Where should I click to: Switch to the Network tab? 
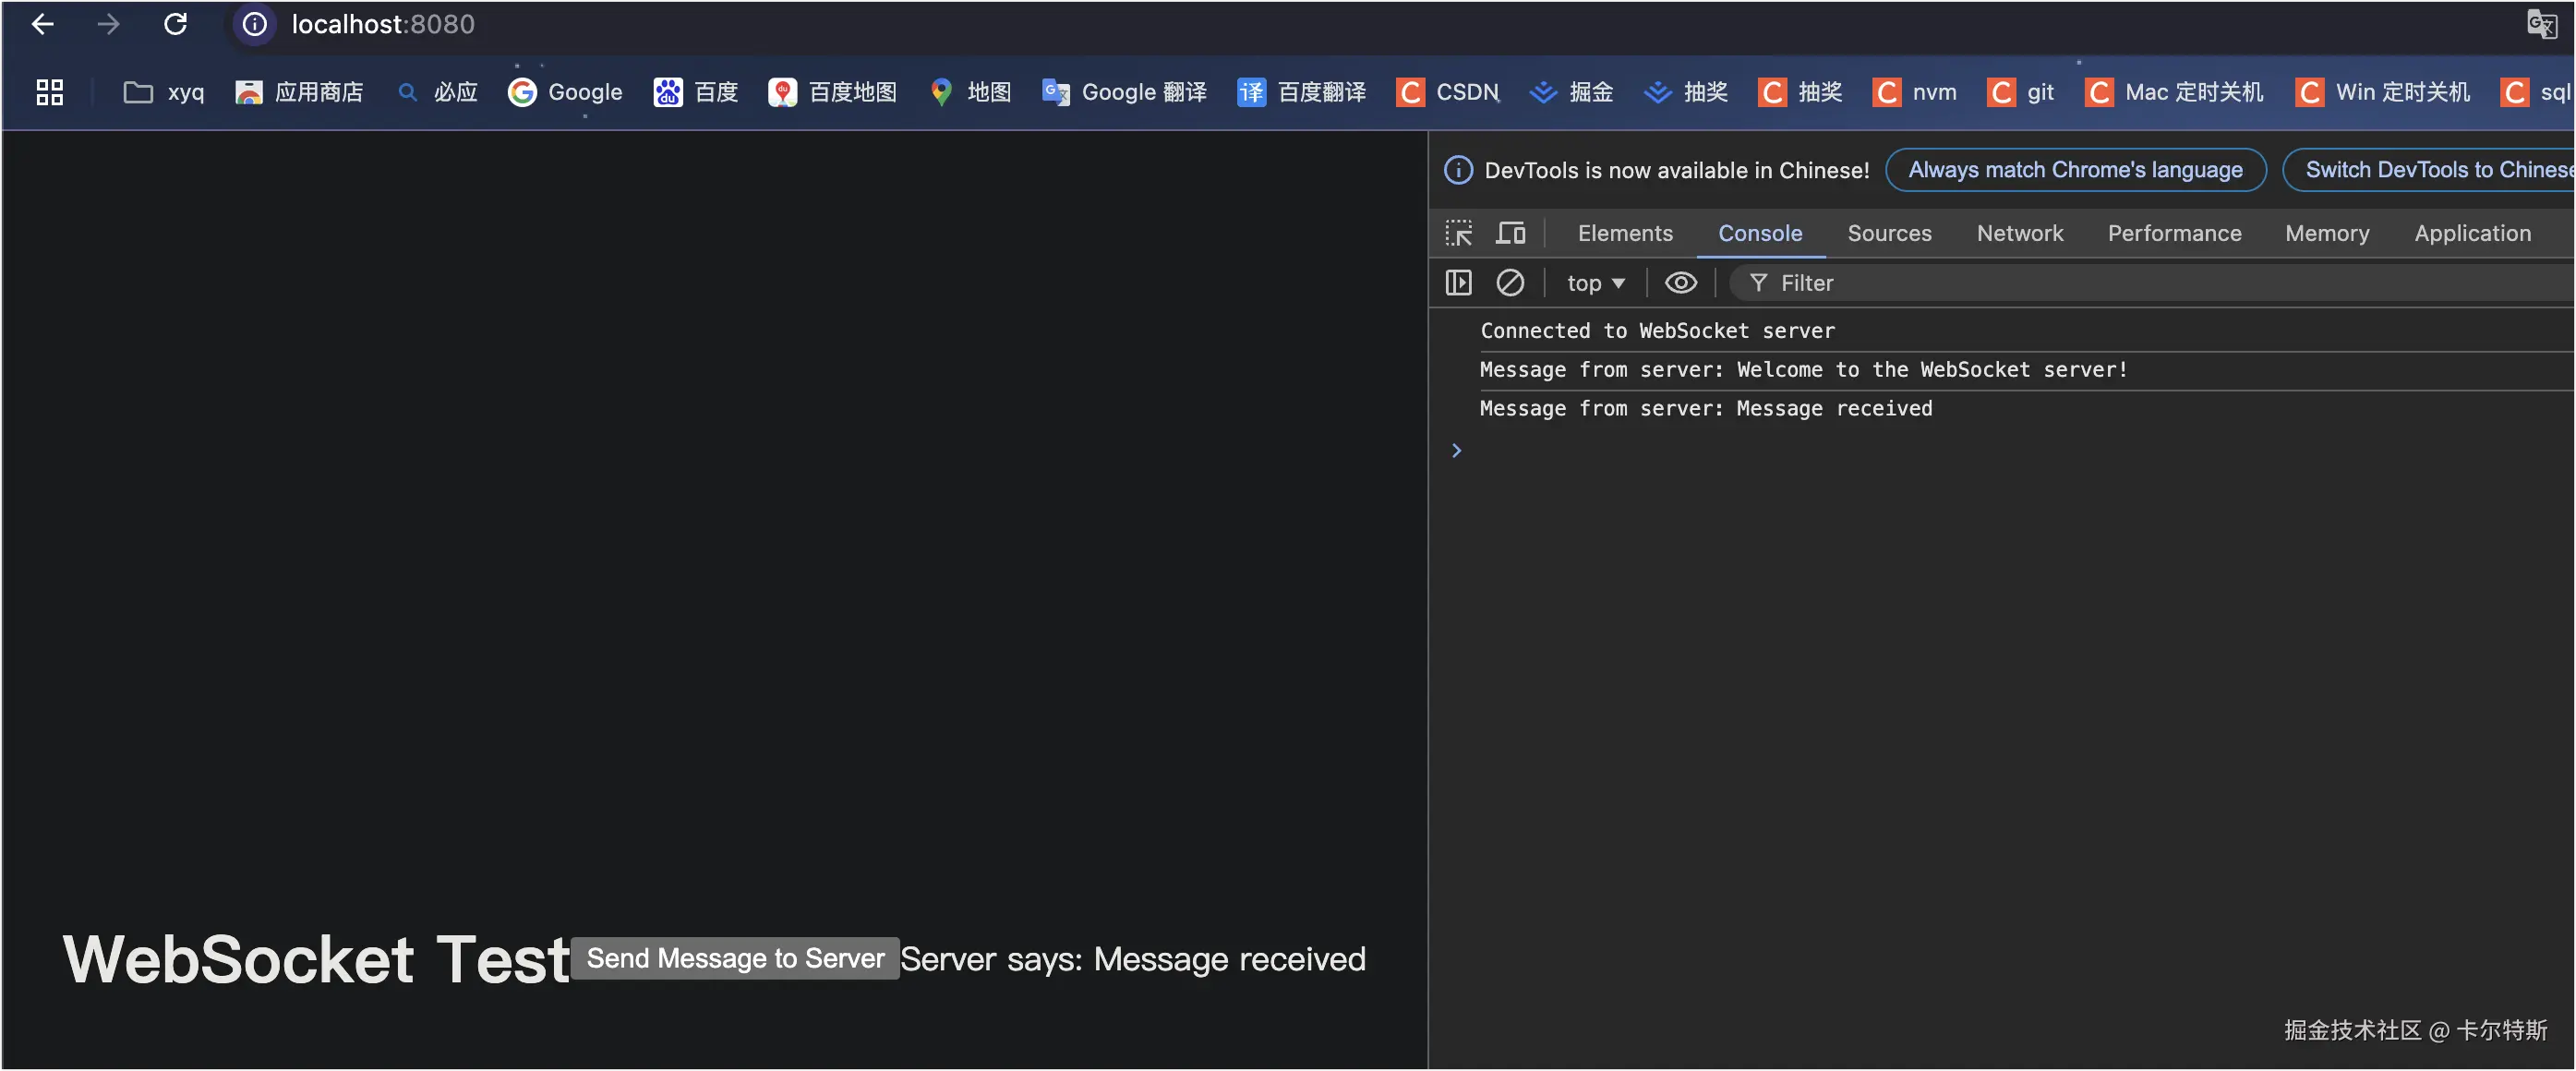[2019, 233]
